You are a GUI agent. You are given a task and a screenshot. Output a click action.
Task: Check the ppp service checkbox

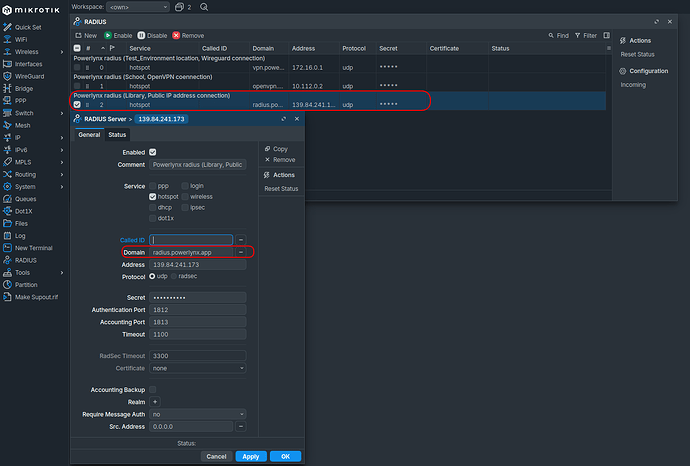(152, 186)
